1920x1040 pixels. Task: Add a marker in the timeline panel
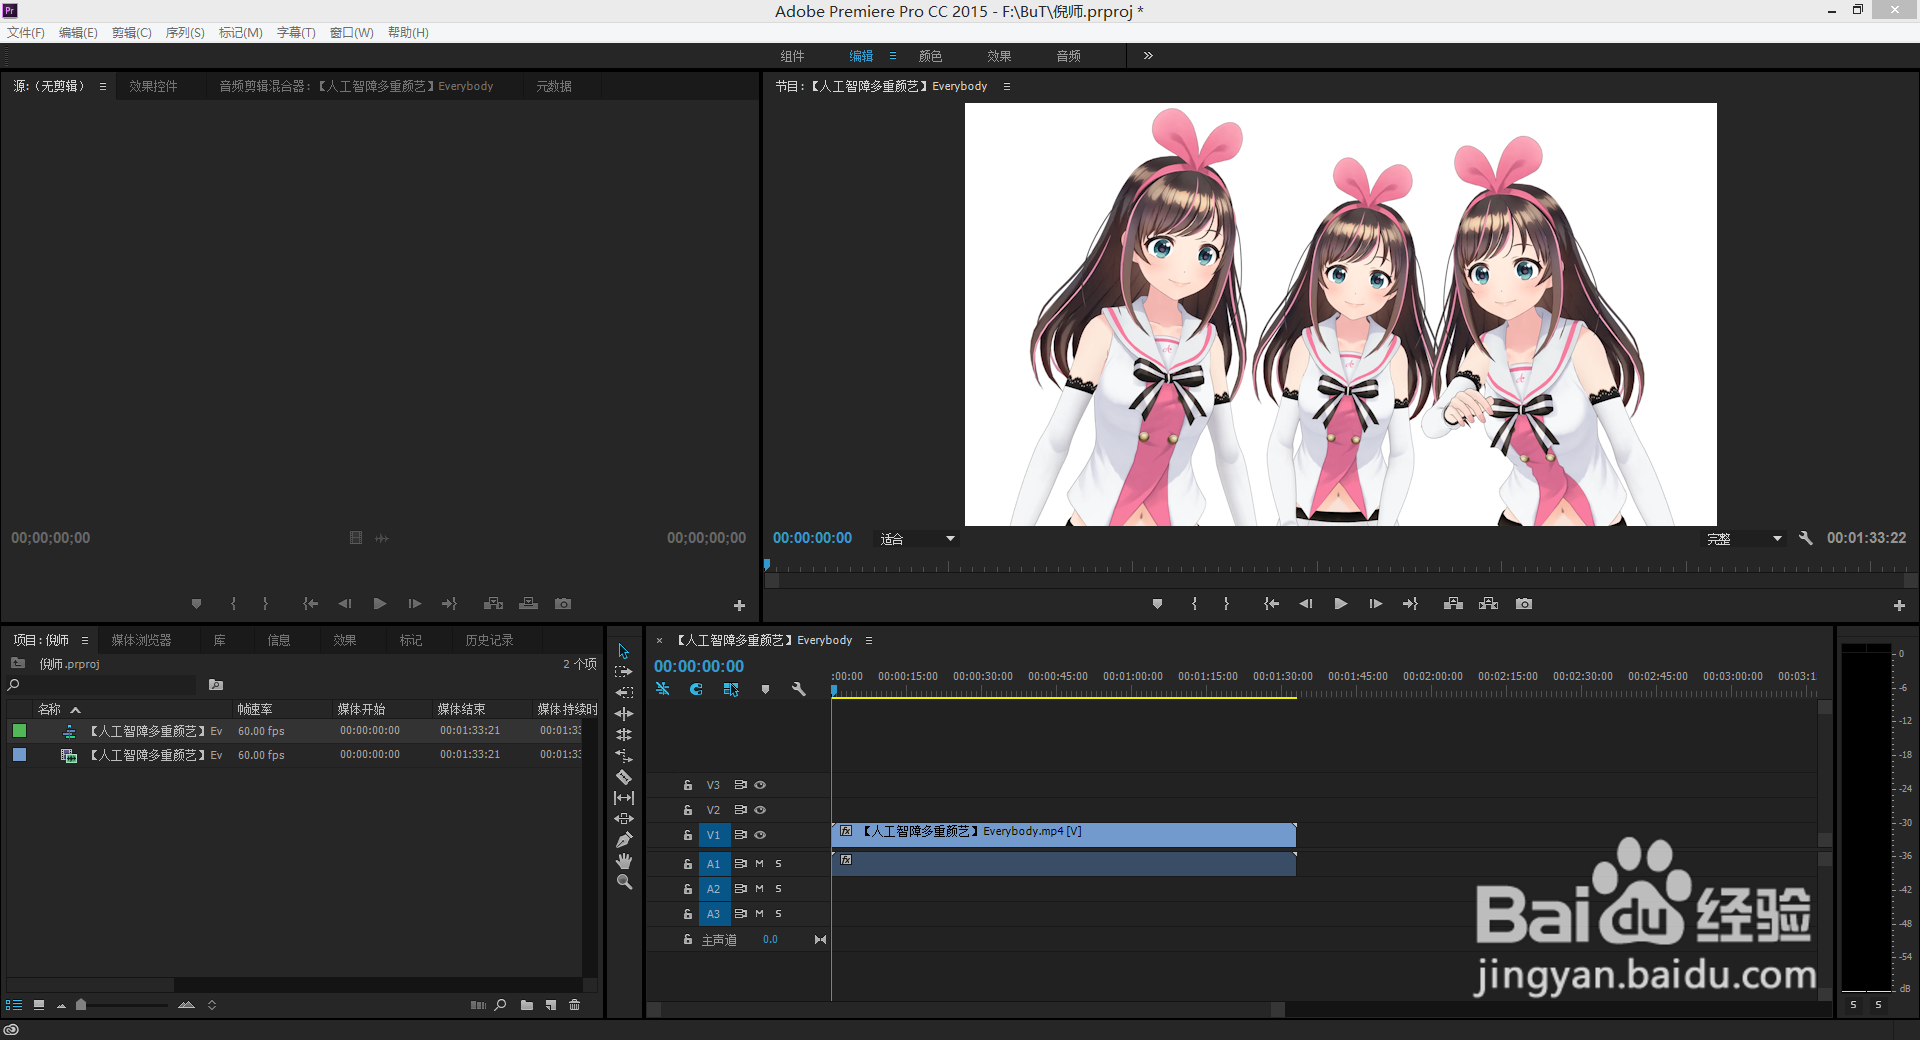coord(765,689)
